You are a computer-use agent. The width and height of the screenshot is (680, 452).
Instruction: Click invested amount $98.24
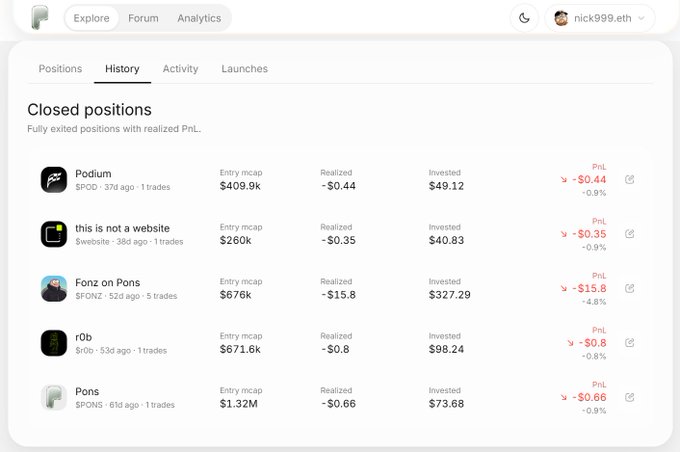446,349
